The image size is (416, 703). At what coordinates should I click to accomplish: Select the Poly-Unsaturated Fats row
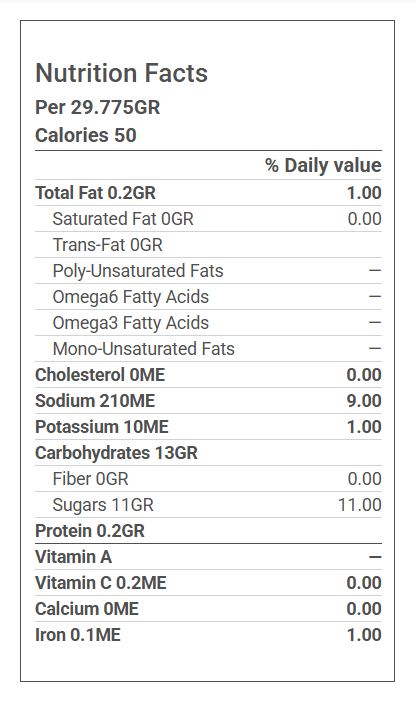pos(208,271)
